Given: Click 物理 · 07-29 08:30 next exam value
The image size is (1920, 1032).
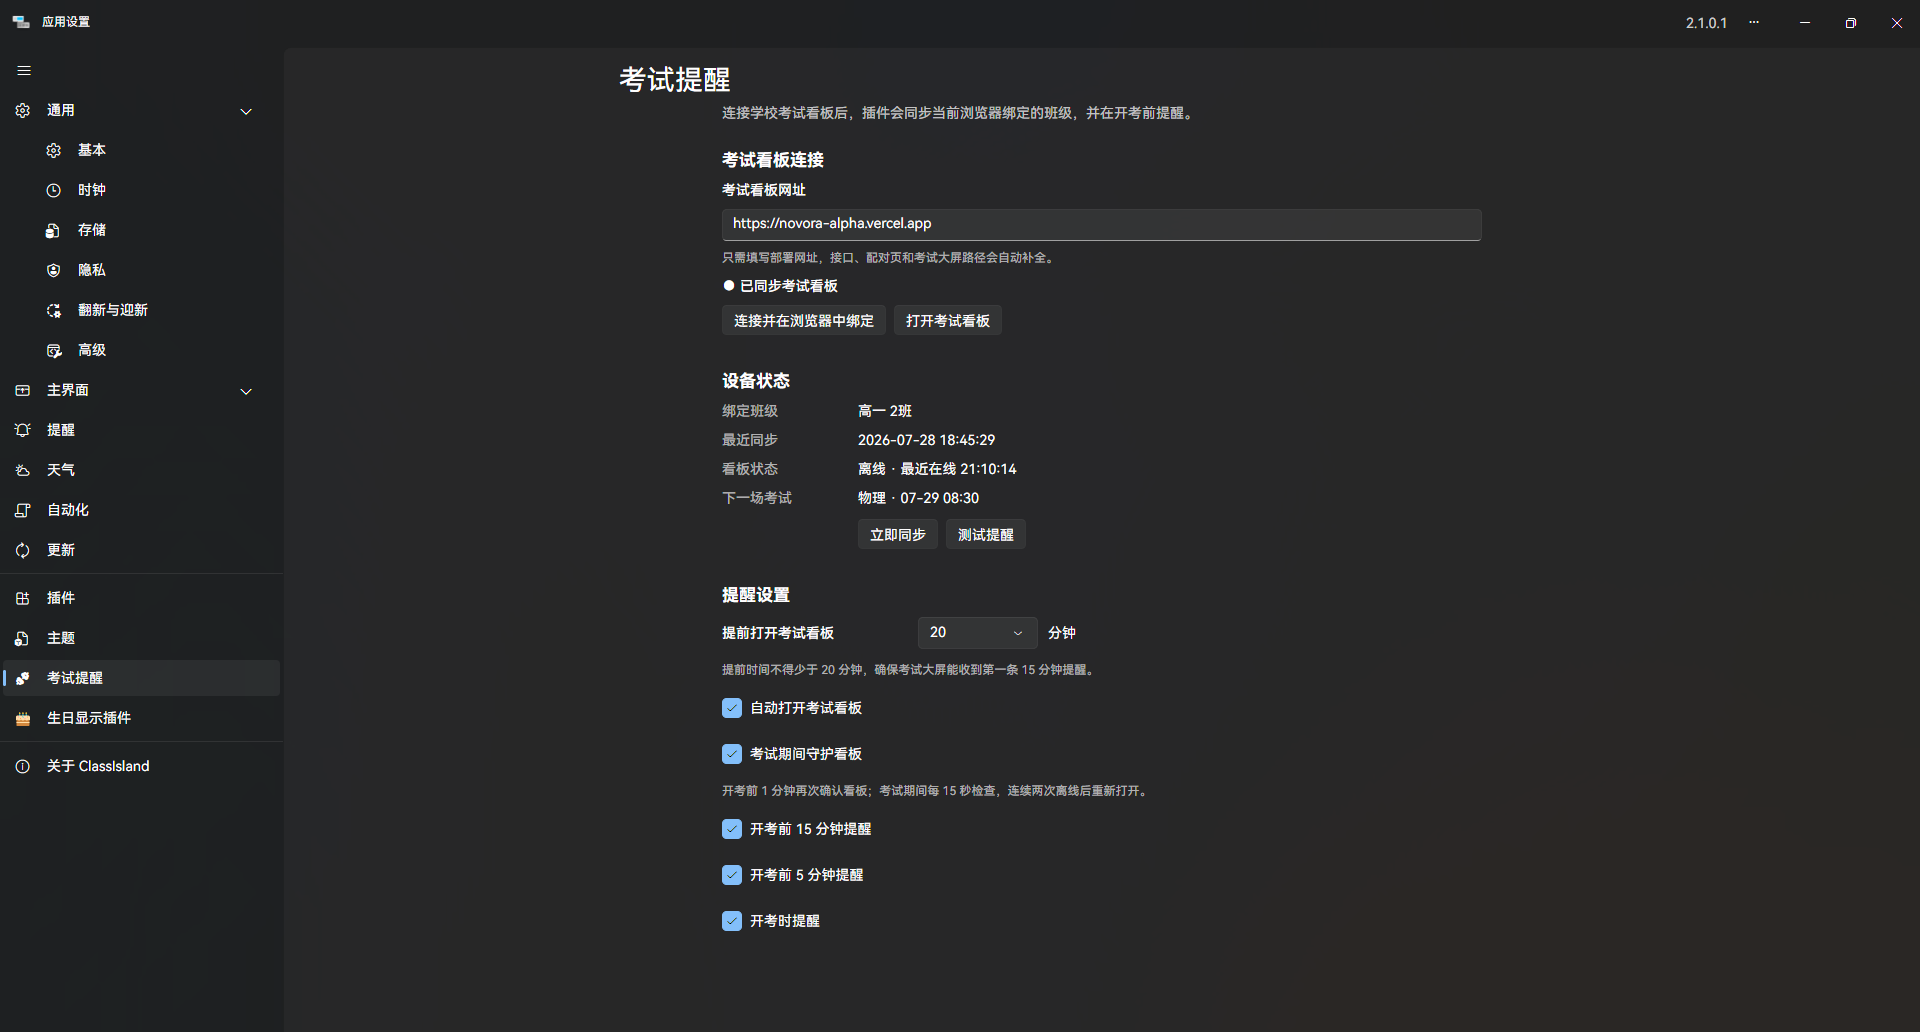Looking at the screenshot, I should [x=919, y=498].
